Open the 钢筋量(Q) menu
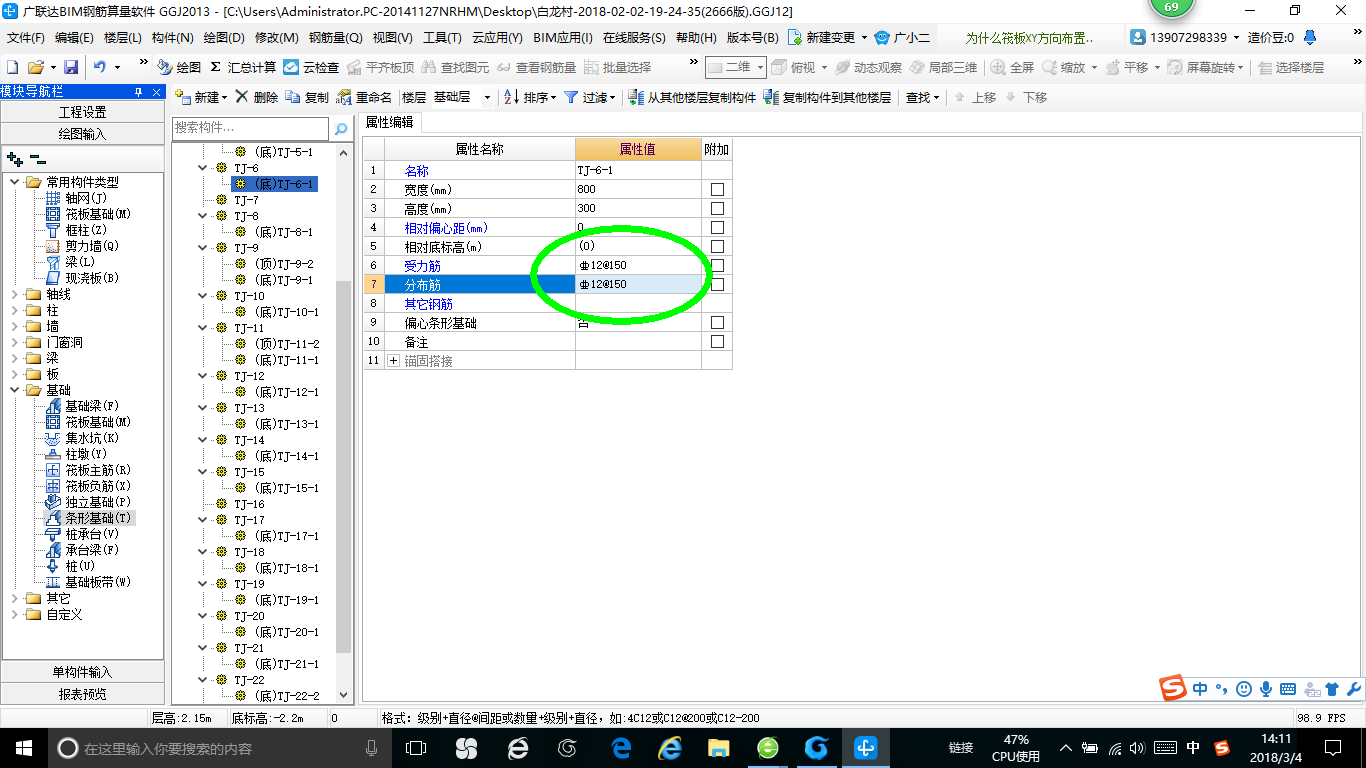Viewport: 1366px width, 768px height. 336,38
